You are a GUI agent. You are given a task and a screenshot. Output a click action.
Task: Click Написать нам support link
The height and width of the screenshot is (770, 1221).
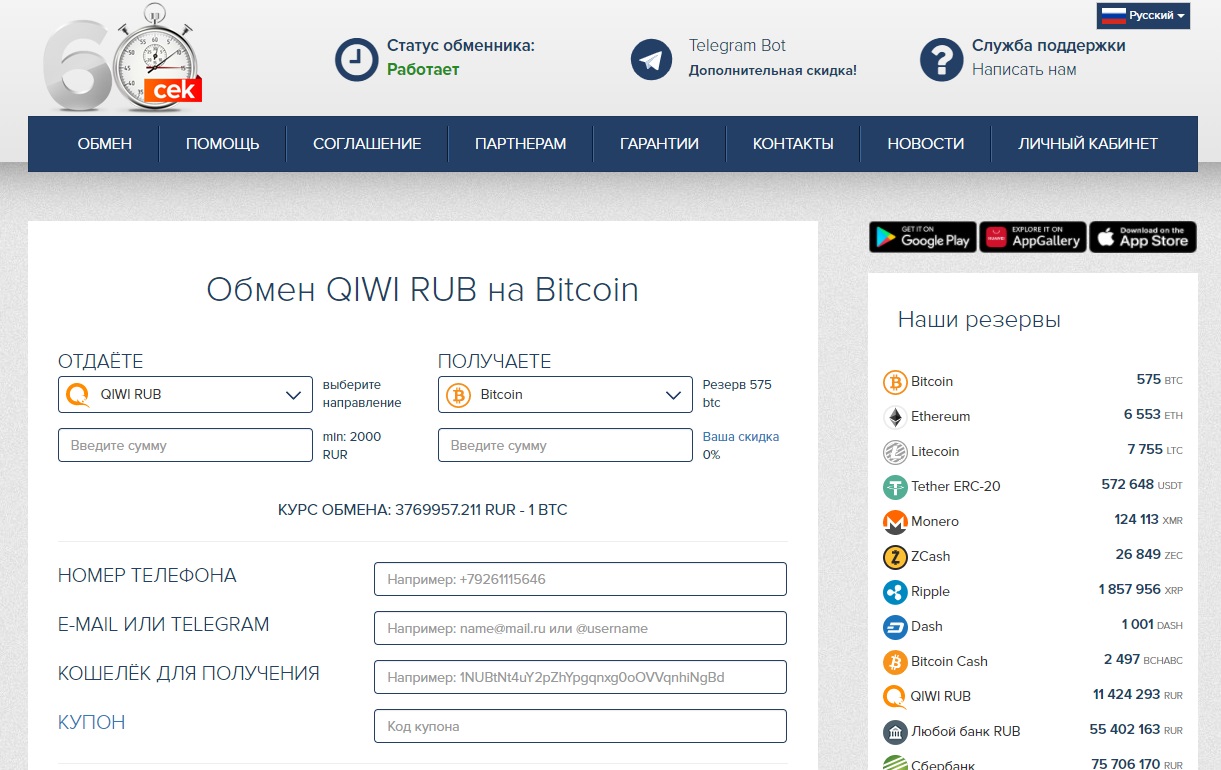pyautogui.click(x=1024, y=70)
